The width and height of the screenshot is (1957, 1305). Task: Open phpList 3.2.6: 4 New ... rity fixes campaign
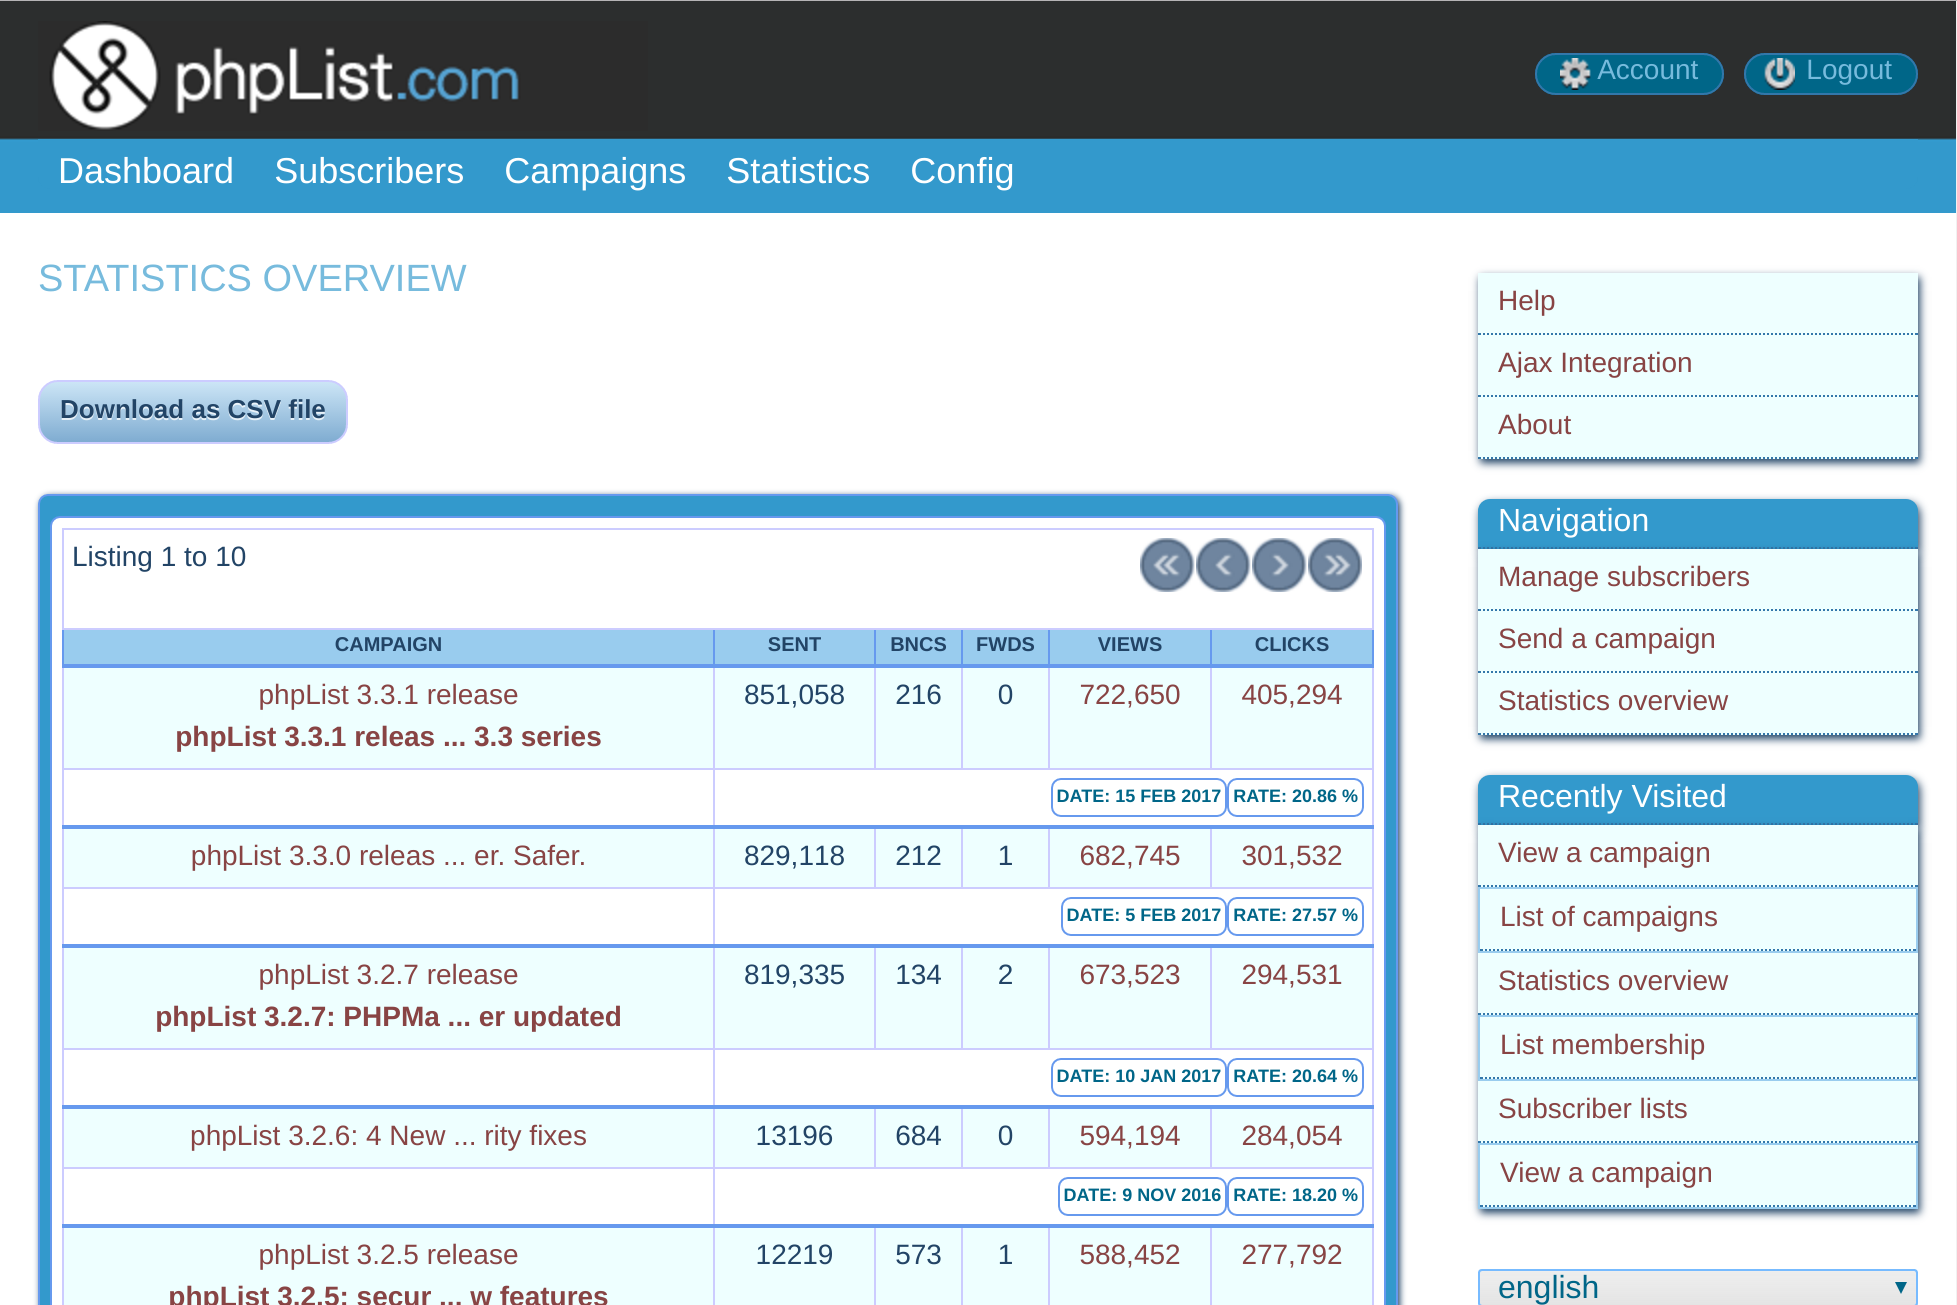click(x=388, y=1136)
